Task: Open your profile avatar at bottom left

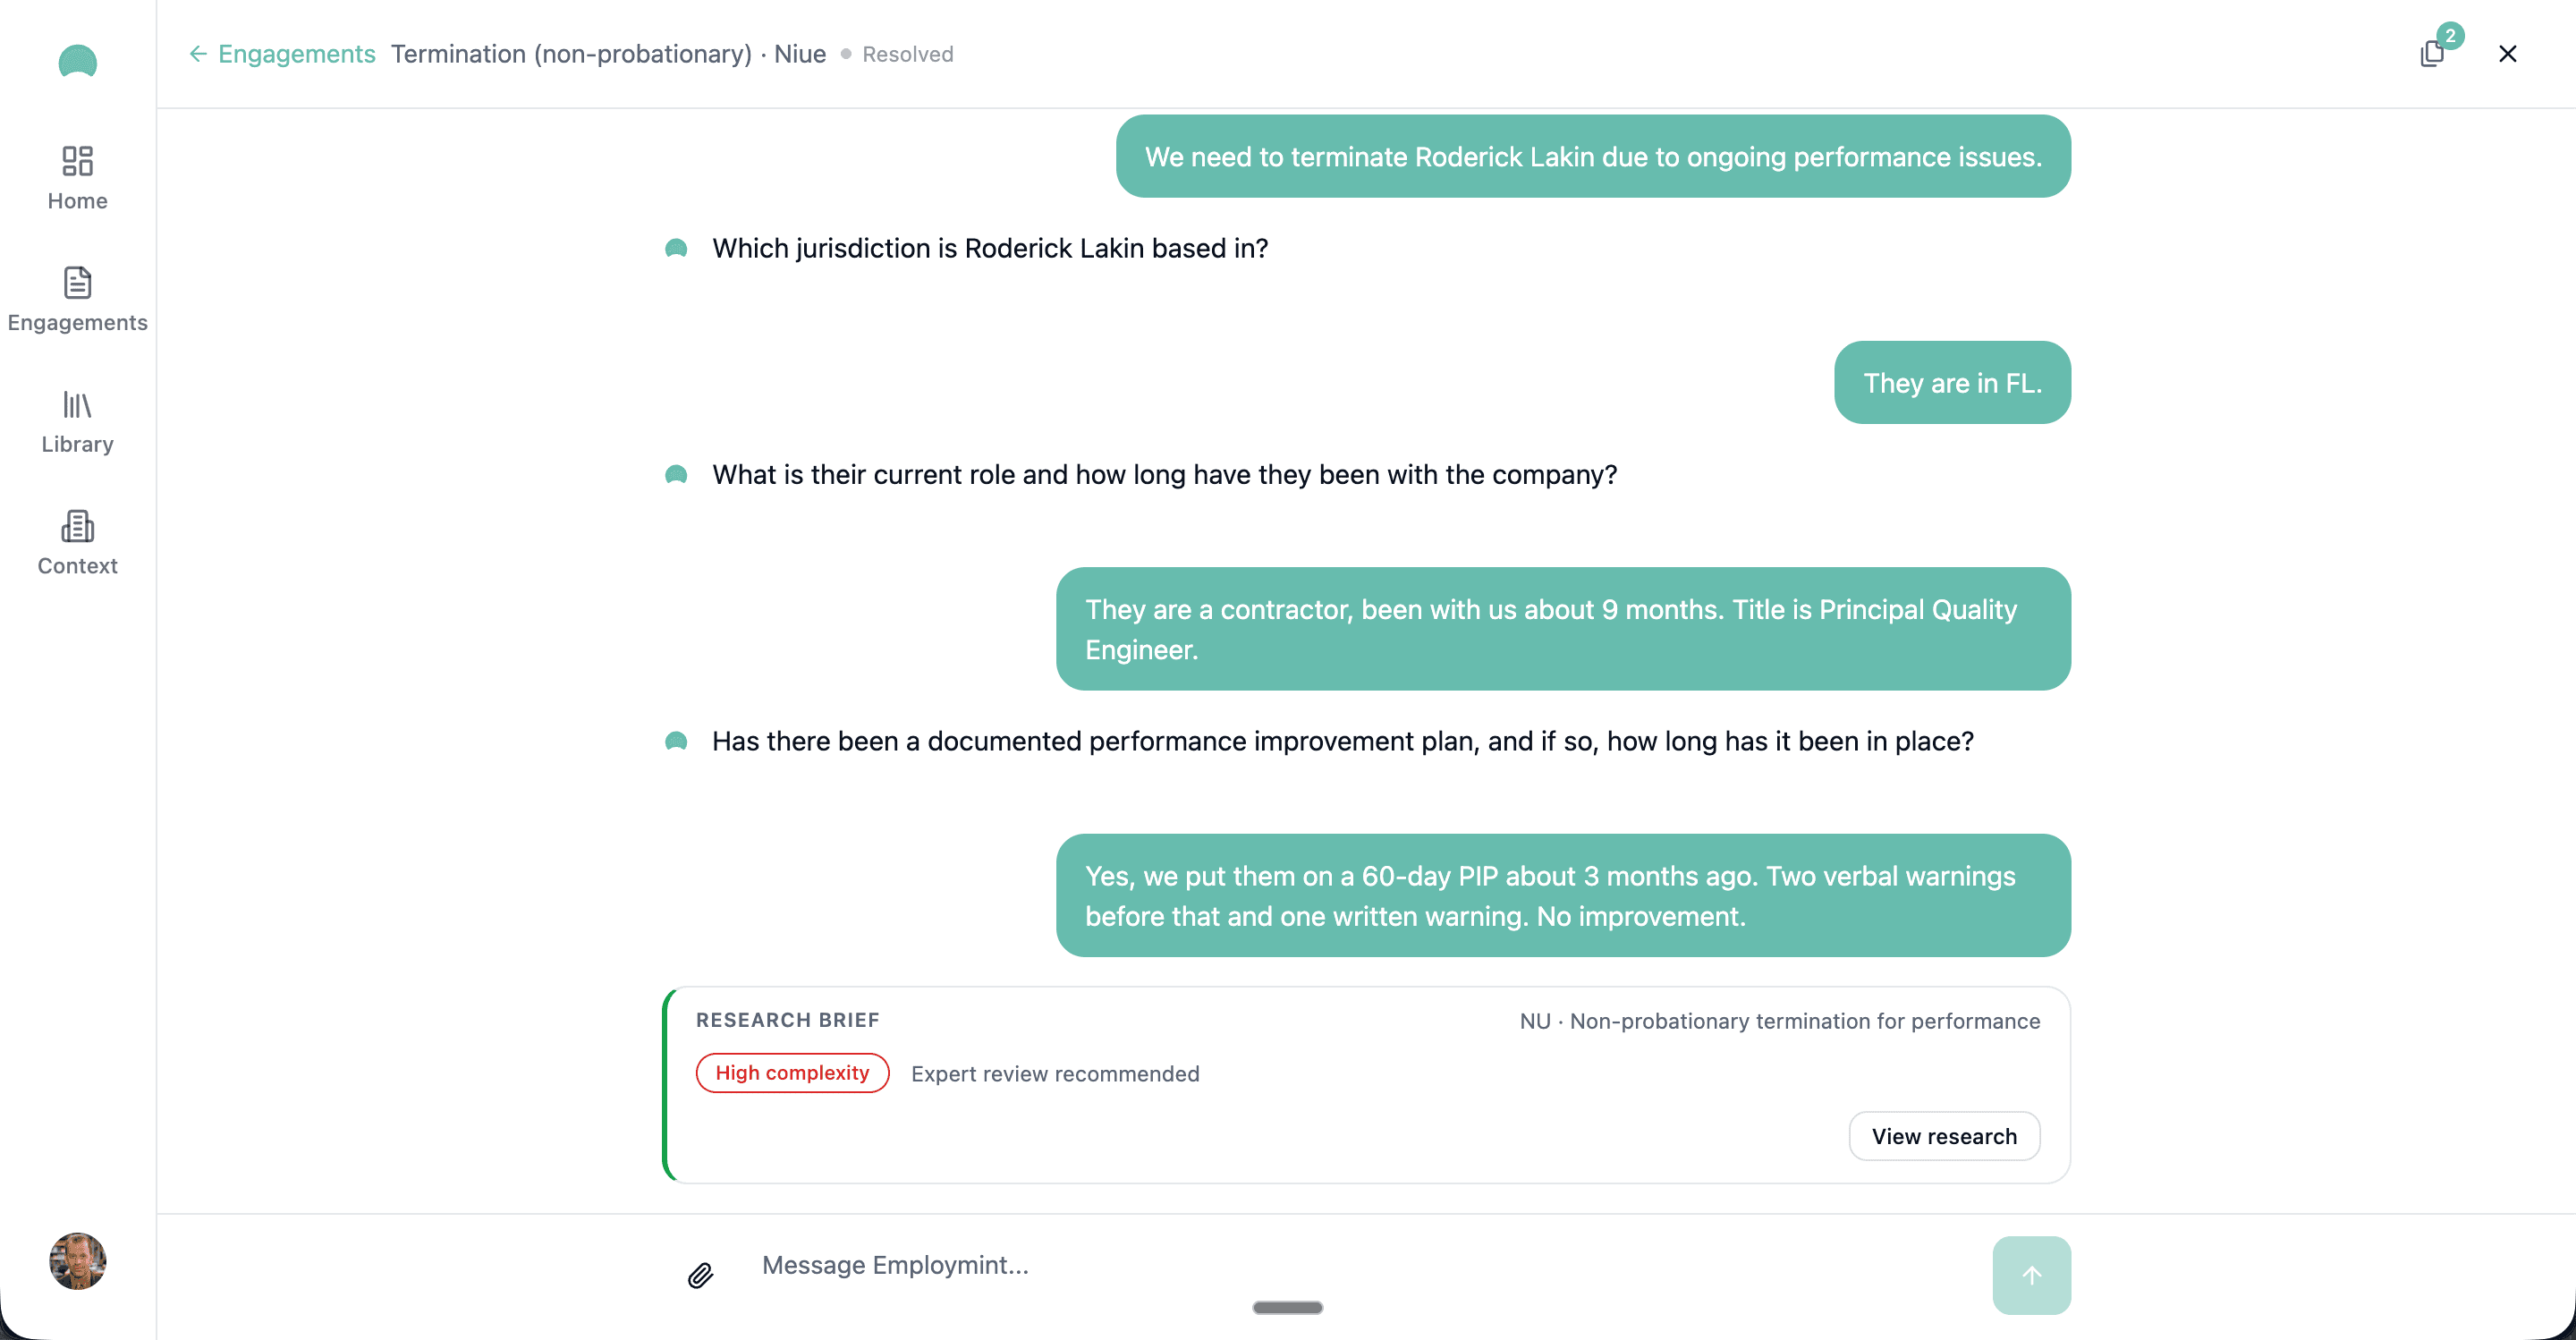Action: click(77, 1261)
